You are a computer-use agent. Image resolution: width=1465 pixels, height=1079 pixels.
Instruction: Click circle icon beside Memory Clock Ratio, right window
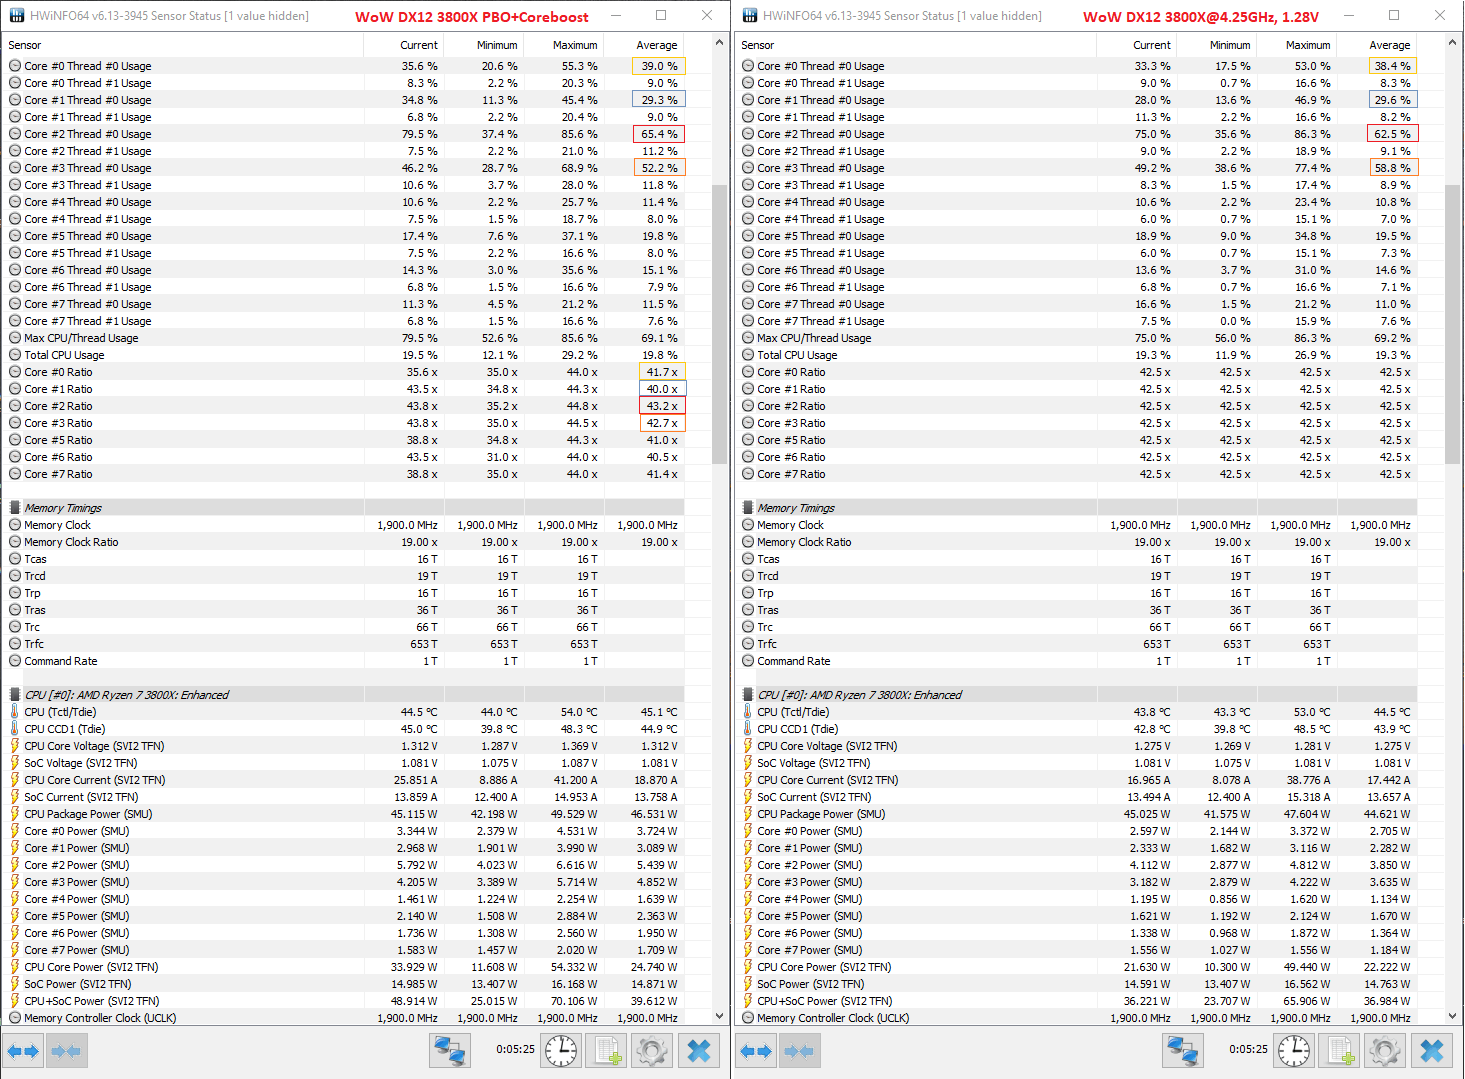tap(748, 542)
